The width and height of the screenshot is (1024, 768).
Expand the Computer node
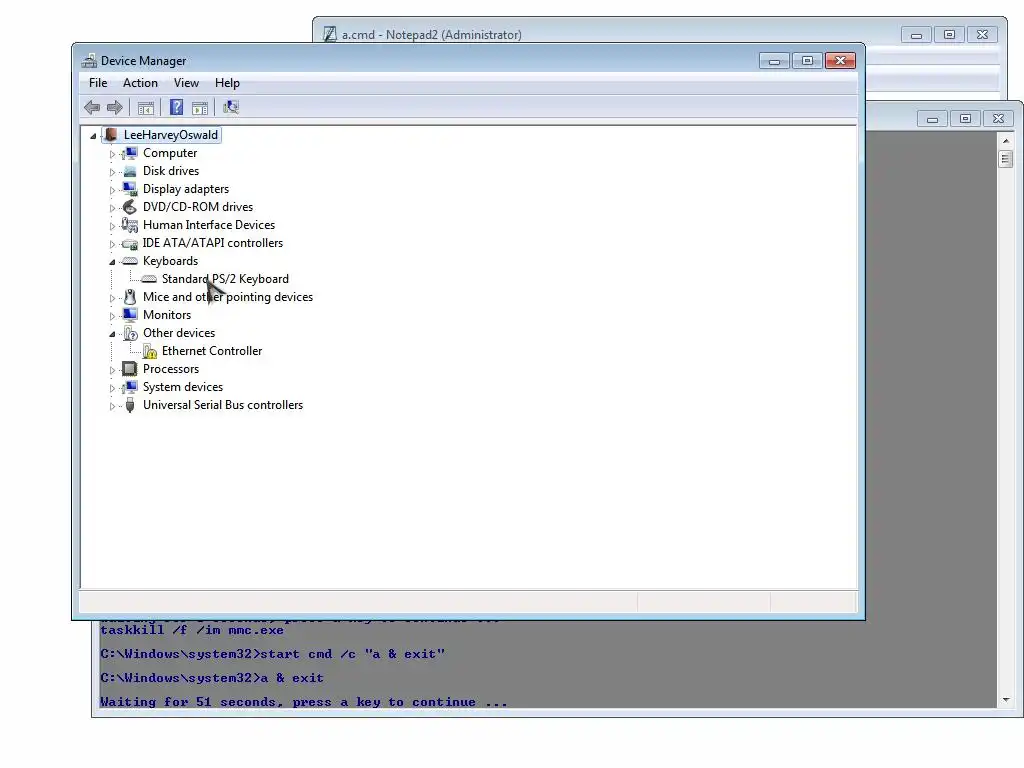(112, 154)
